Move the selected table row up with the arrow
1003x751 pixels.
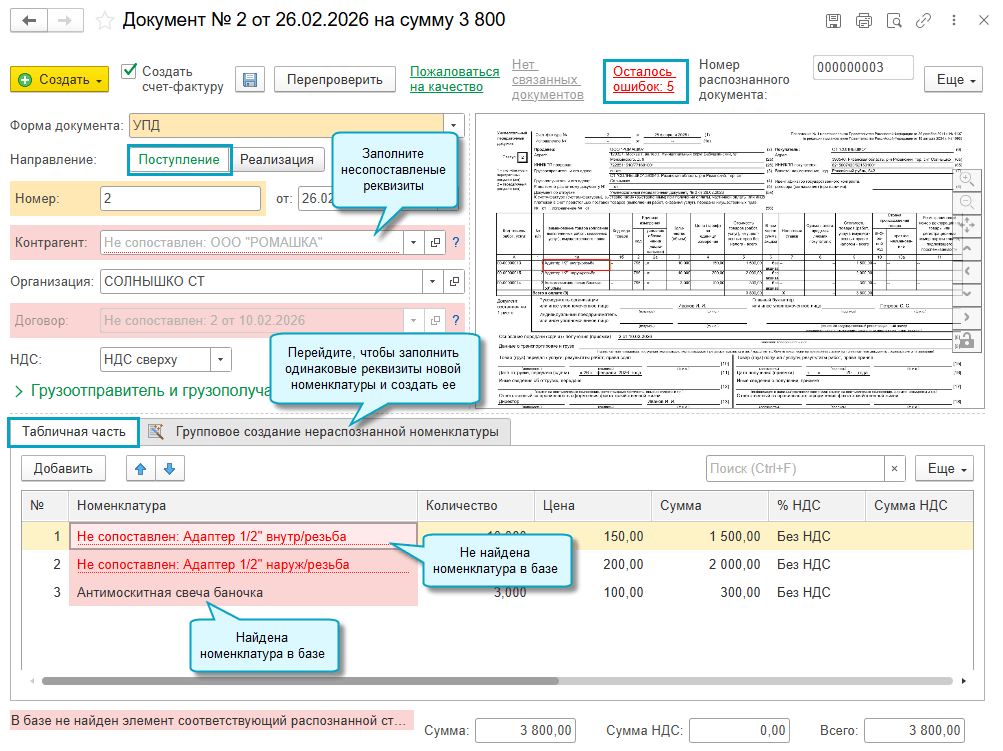[141, 468]
